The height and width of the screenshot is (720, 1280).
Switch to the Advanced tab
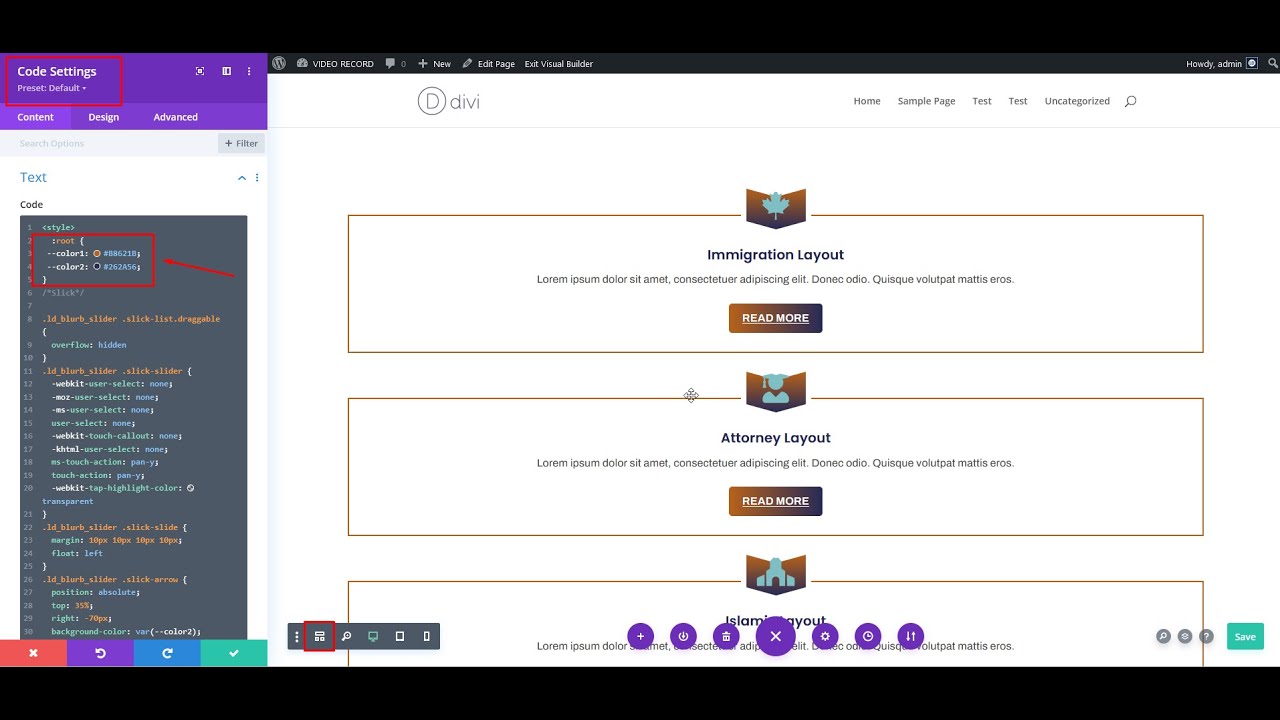176,117
